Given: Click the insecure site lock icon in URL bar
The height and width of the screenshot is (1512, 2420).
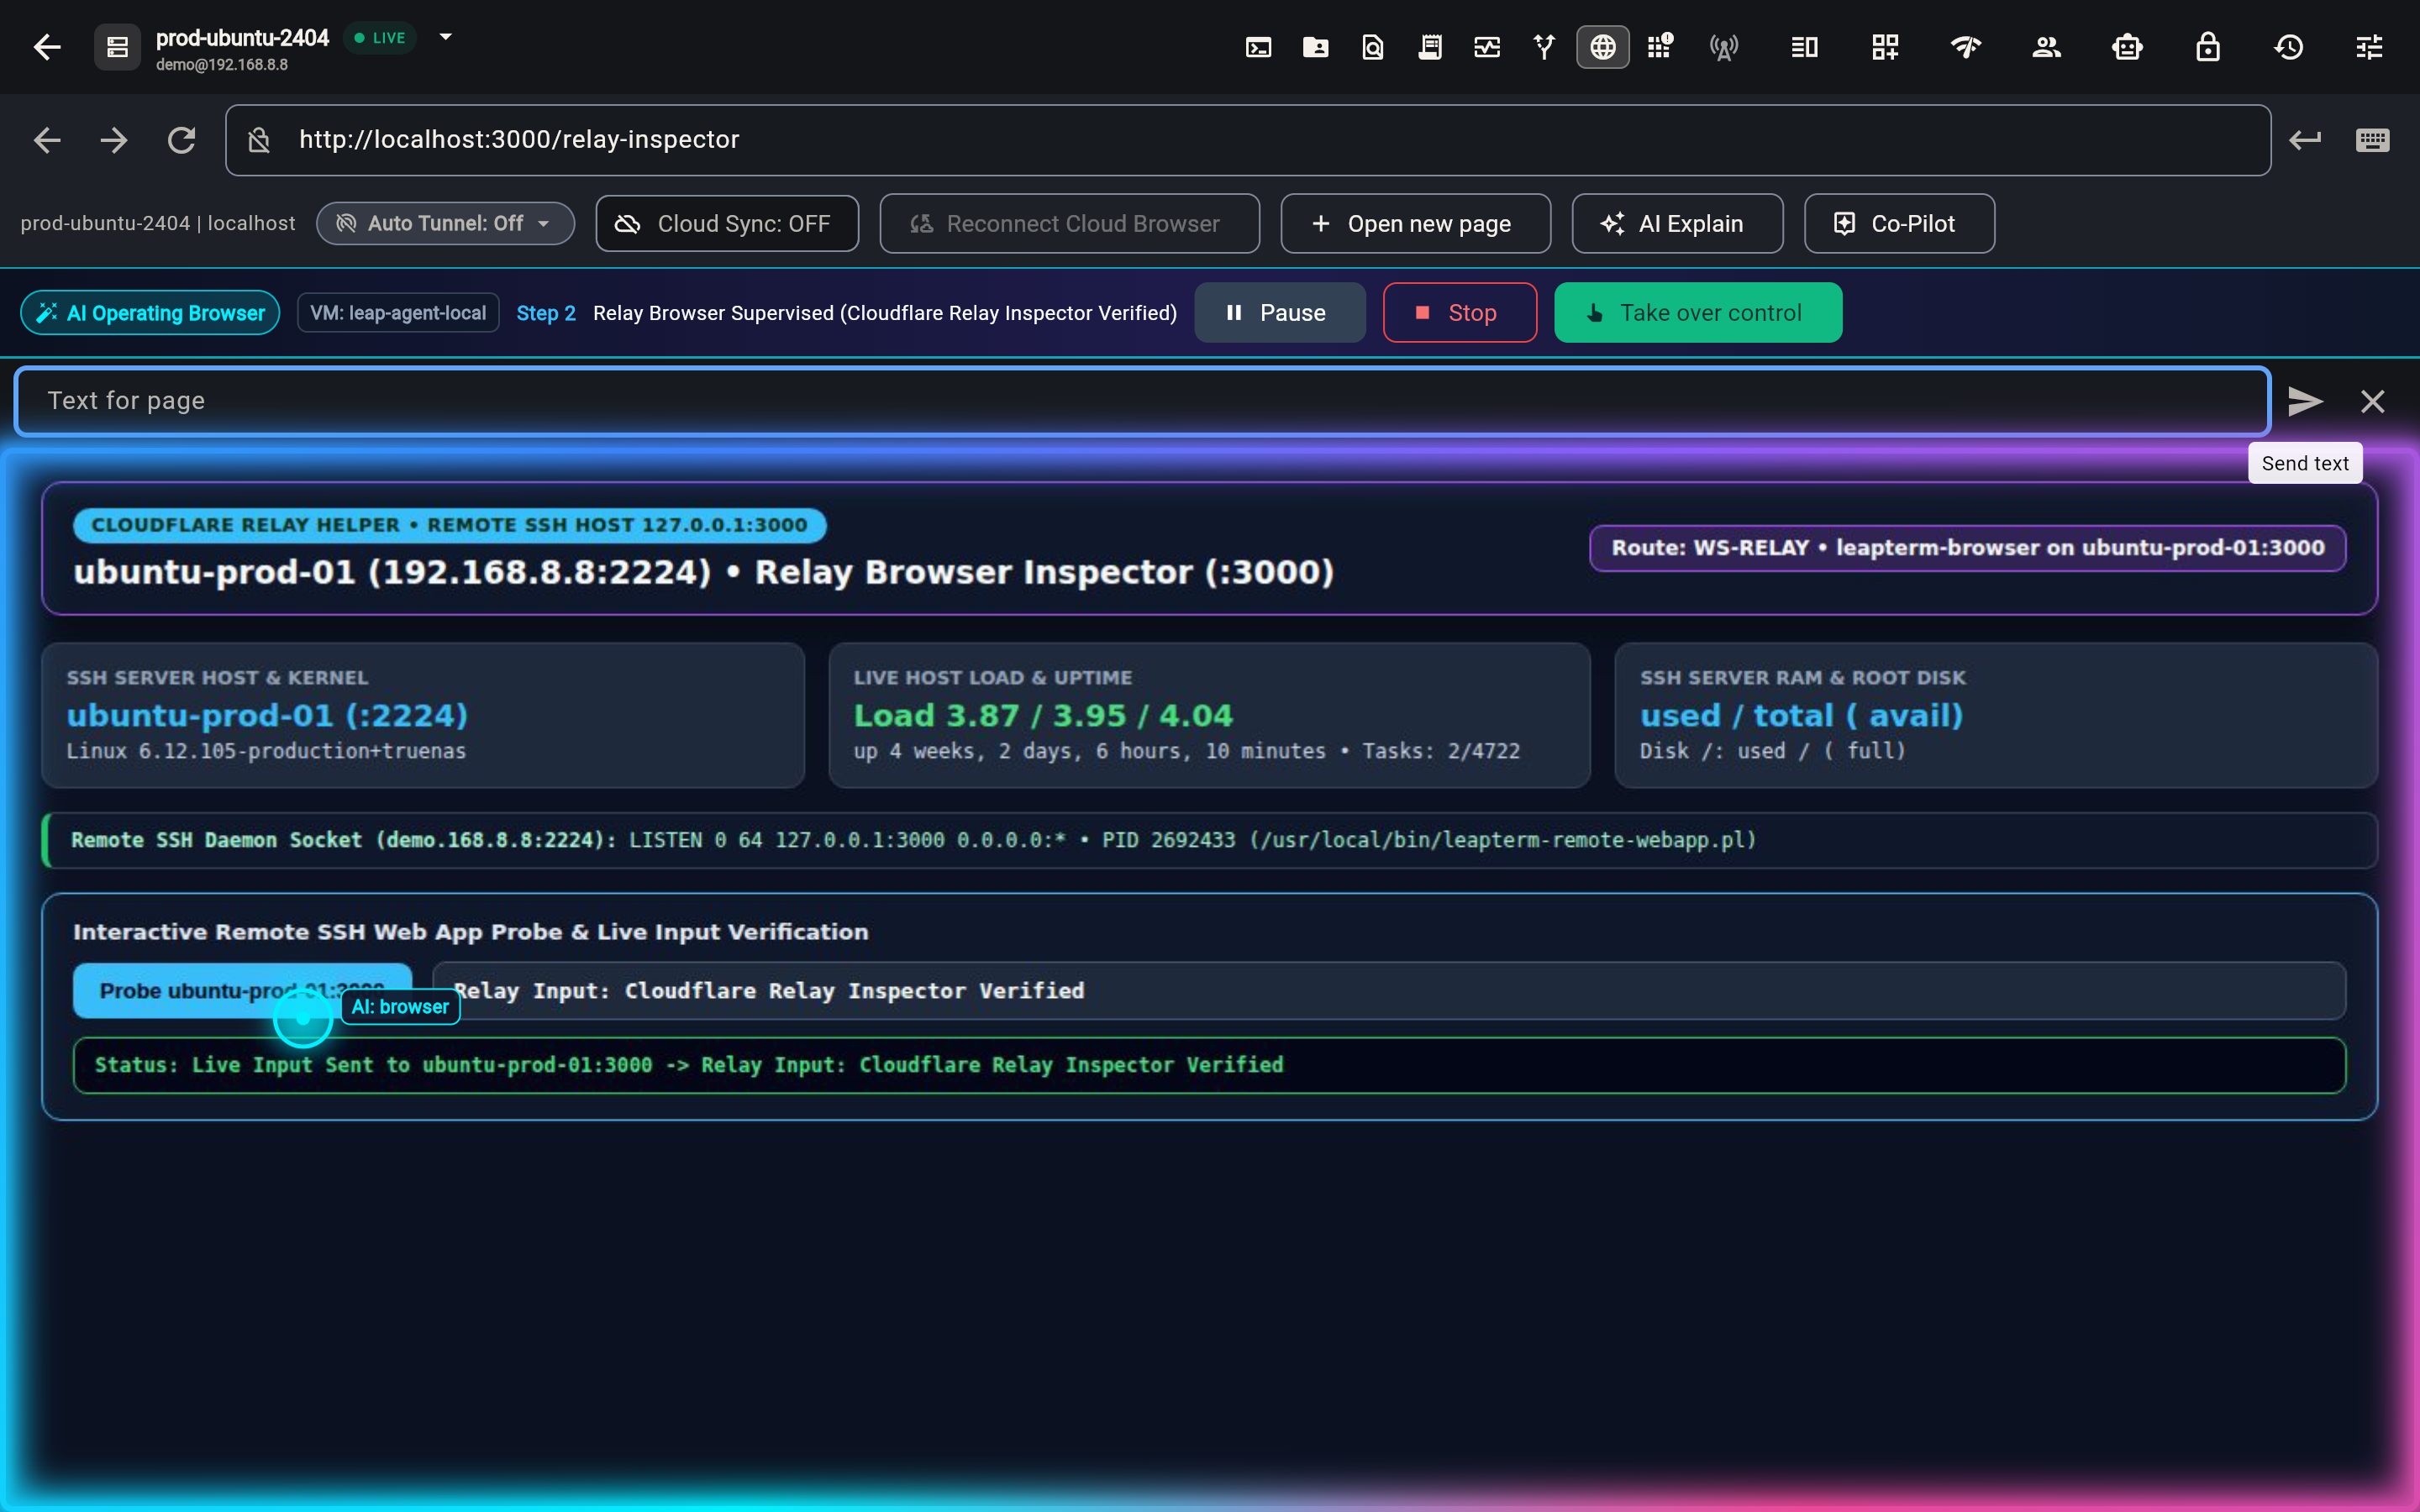Looking at the screenshot, I should (x=259, y=140).
